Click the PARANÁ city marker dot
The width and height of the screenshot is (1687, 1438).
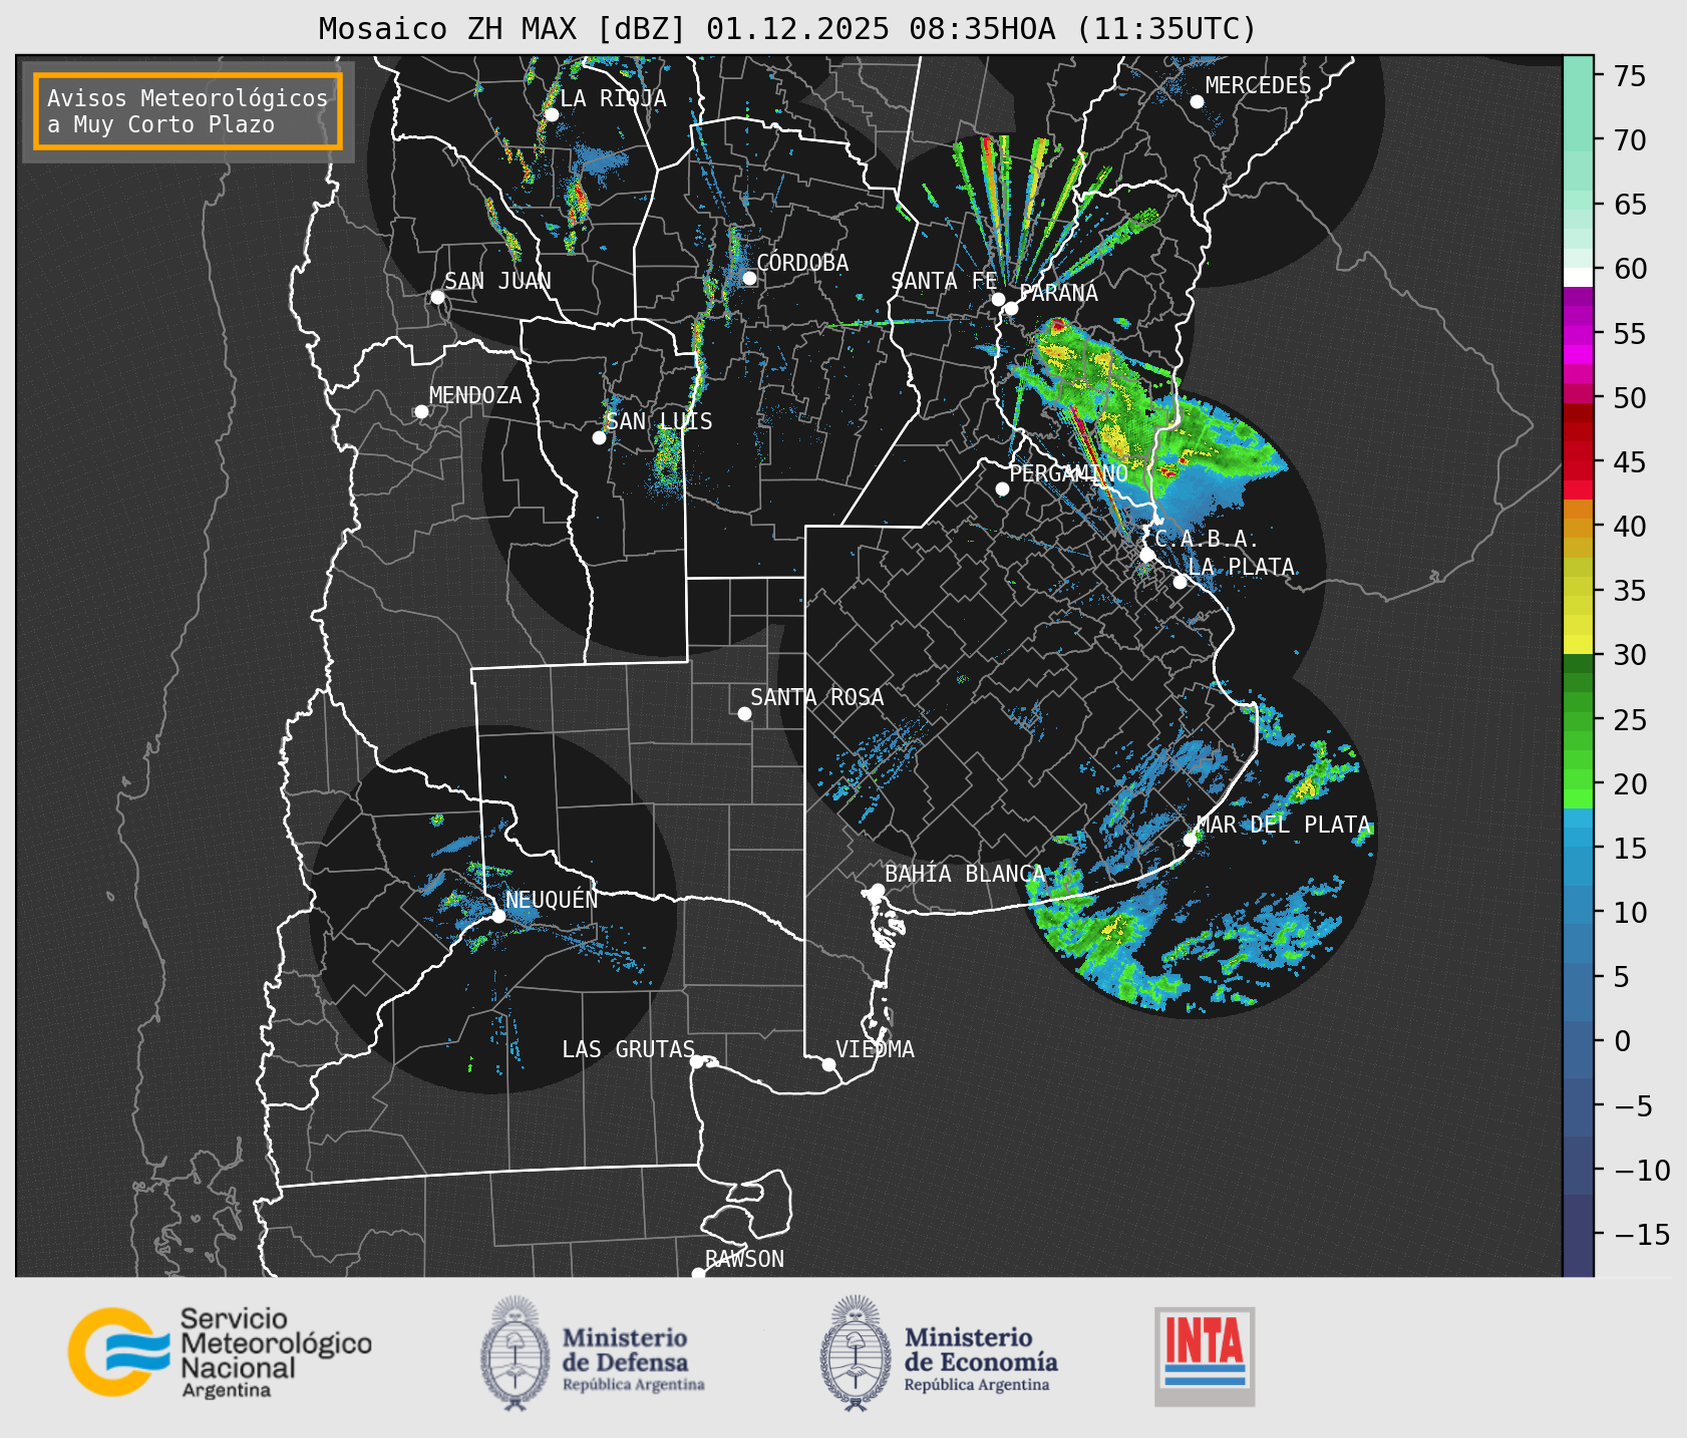[1011, 308]
